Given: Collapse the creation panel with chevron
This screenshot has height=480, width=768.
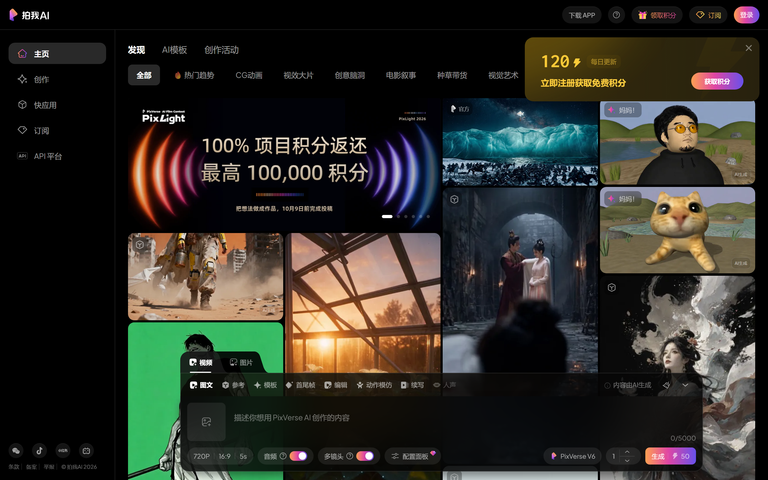Looking at the screenshot, I should [685, 385].
